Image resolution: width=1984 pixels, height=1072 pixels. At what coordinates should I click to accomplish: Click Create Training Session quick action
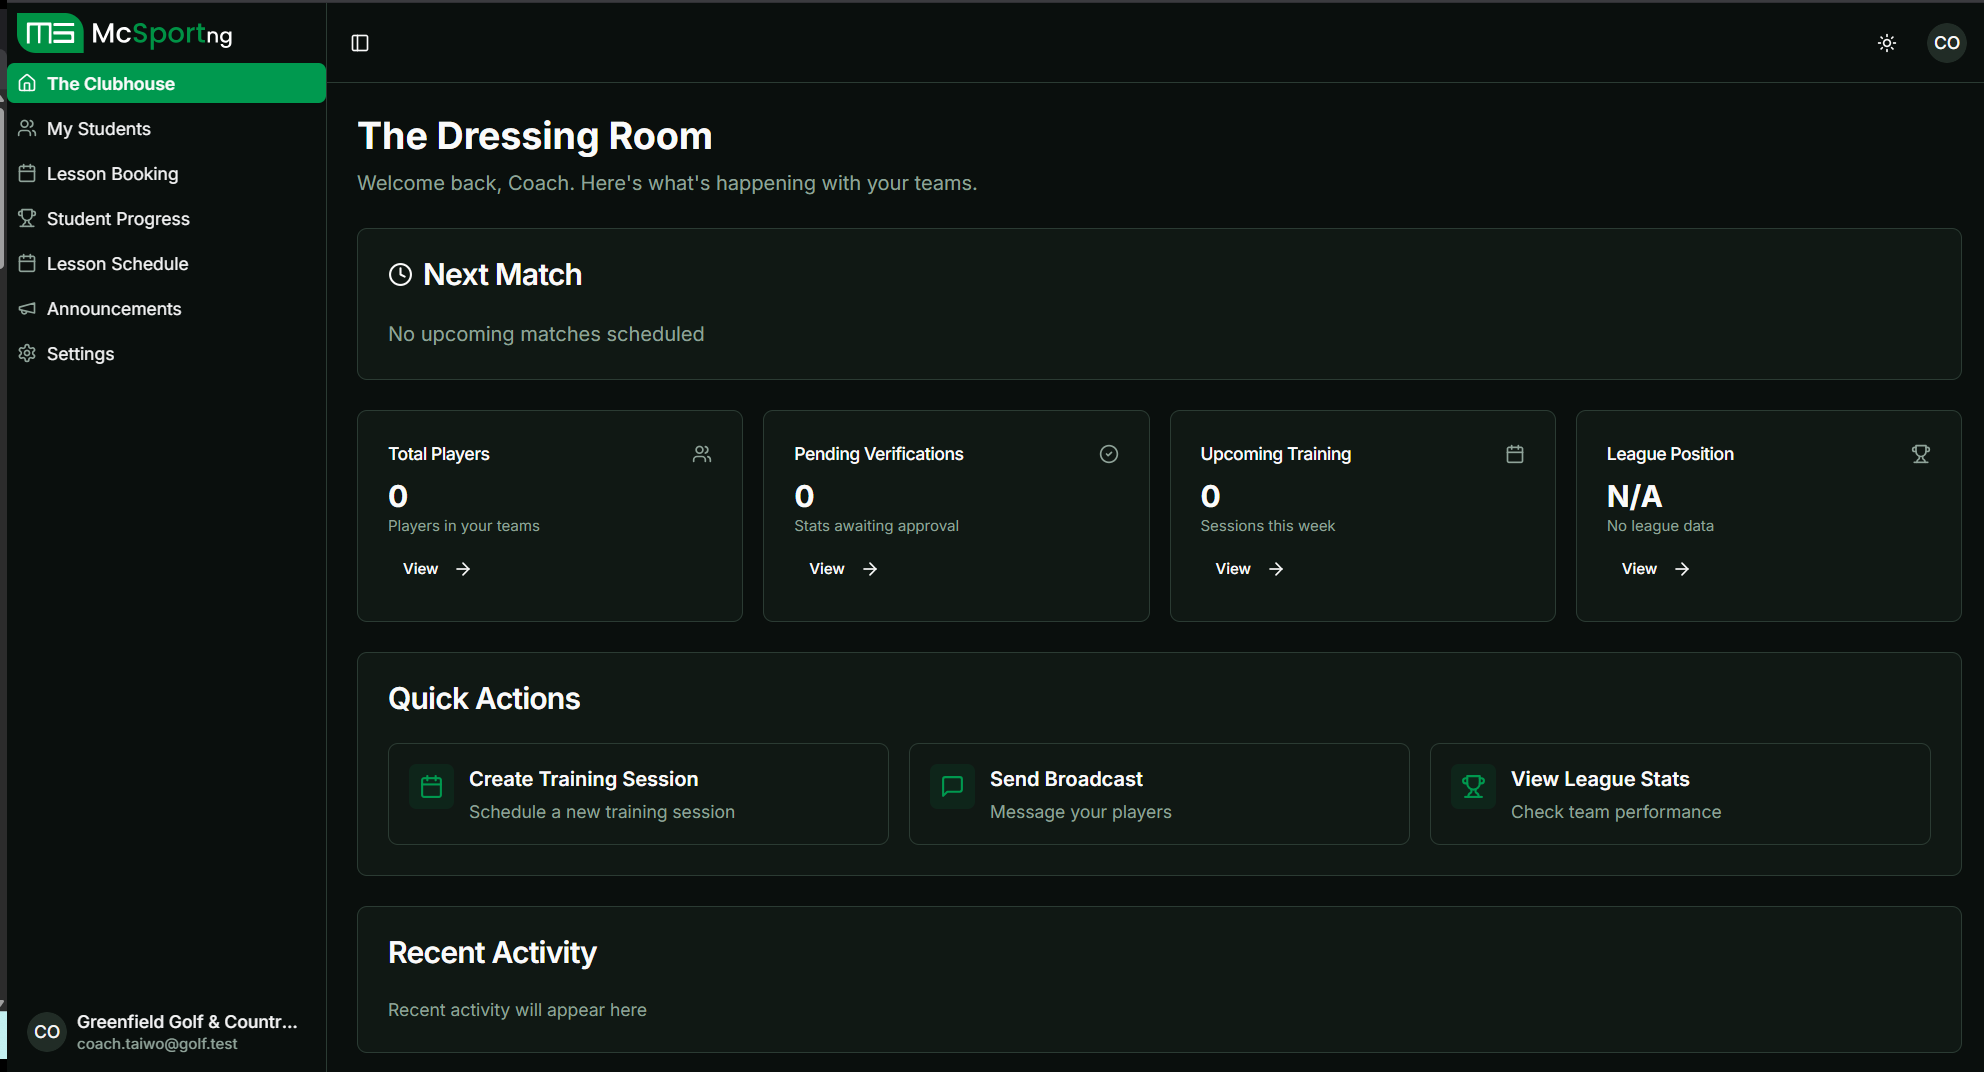click(x=637, y=793)
